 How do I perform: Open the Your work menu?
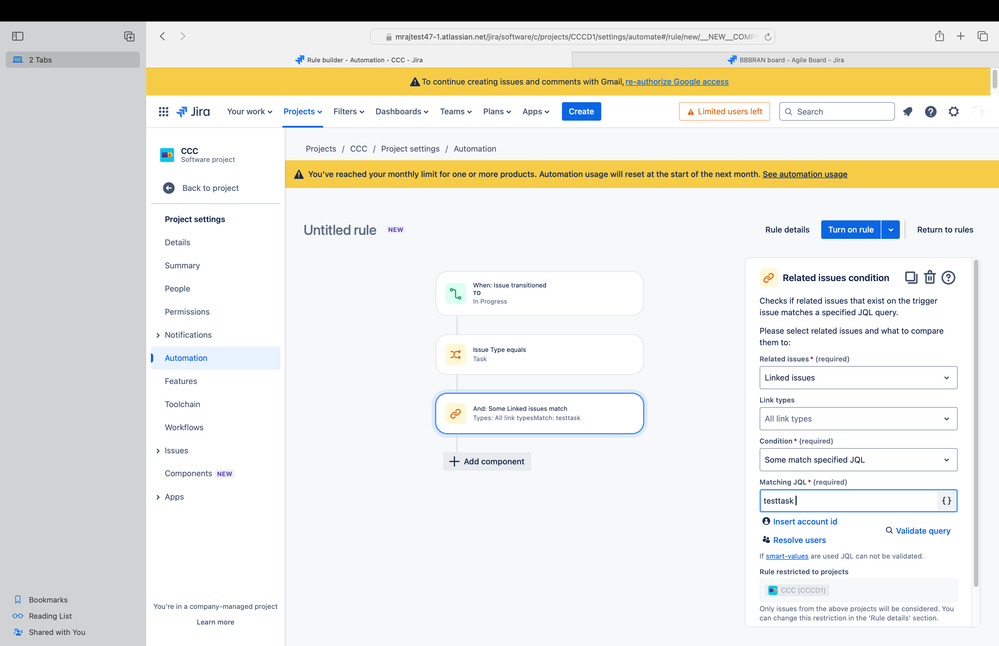click(x=249, y=111)
